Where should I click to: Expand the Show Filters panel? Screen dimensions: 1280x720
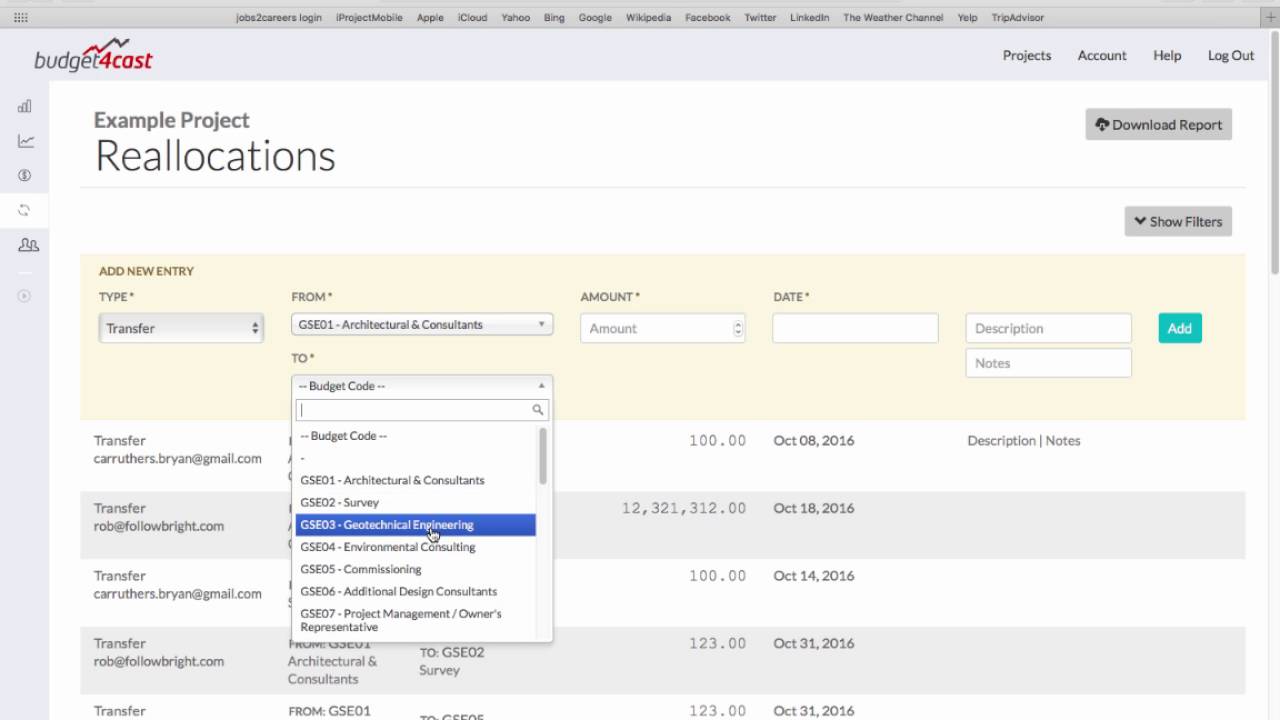[1178, 222]
